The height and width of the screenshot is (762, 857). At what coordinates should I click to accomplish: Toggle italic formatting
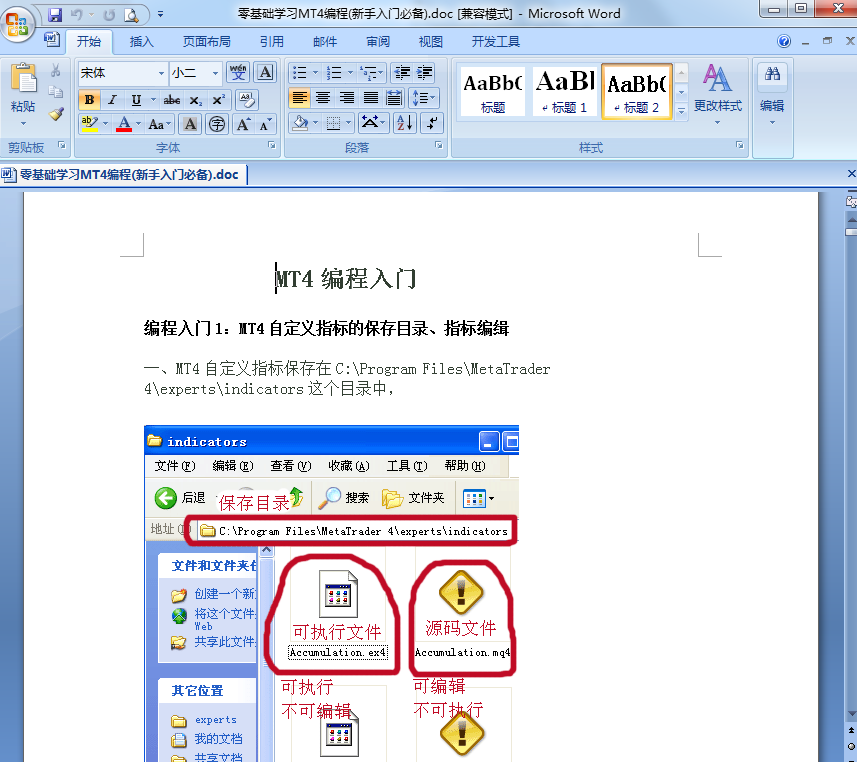113,99
